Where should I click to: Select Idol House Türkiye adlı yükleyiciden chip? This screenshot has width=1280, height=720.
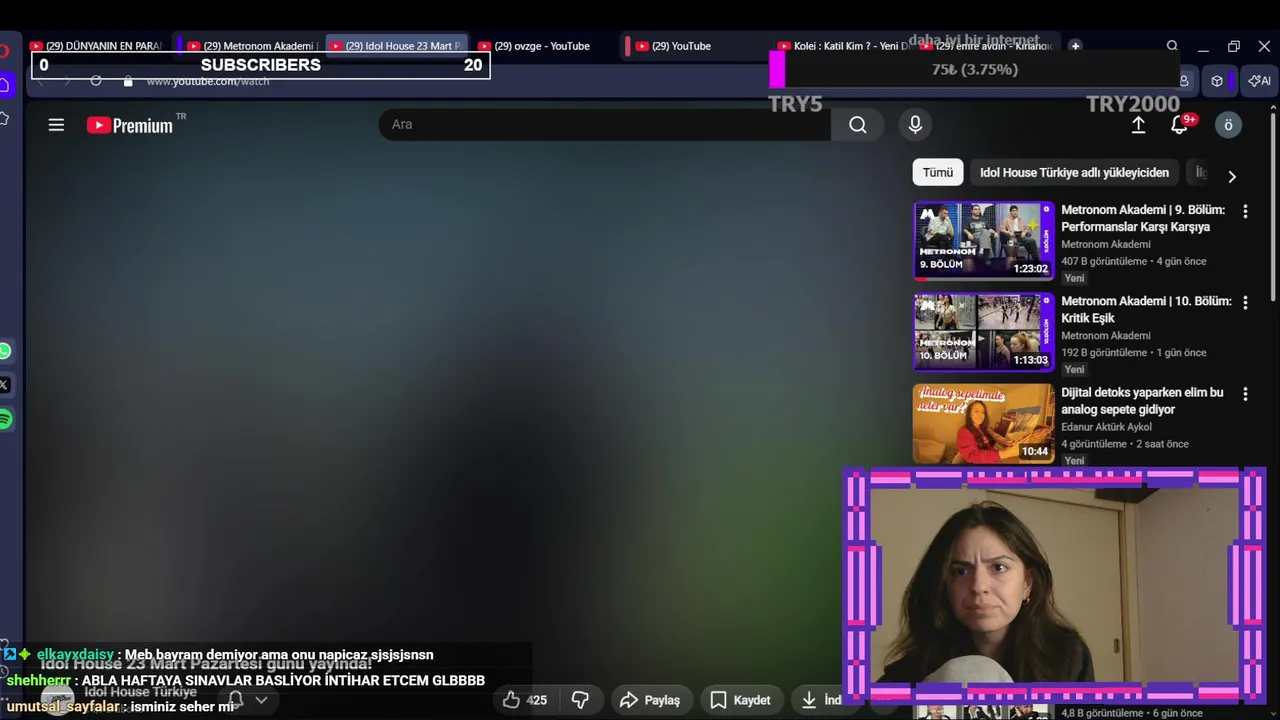tap(1074, 172)
